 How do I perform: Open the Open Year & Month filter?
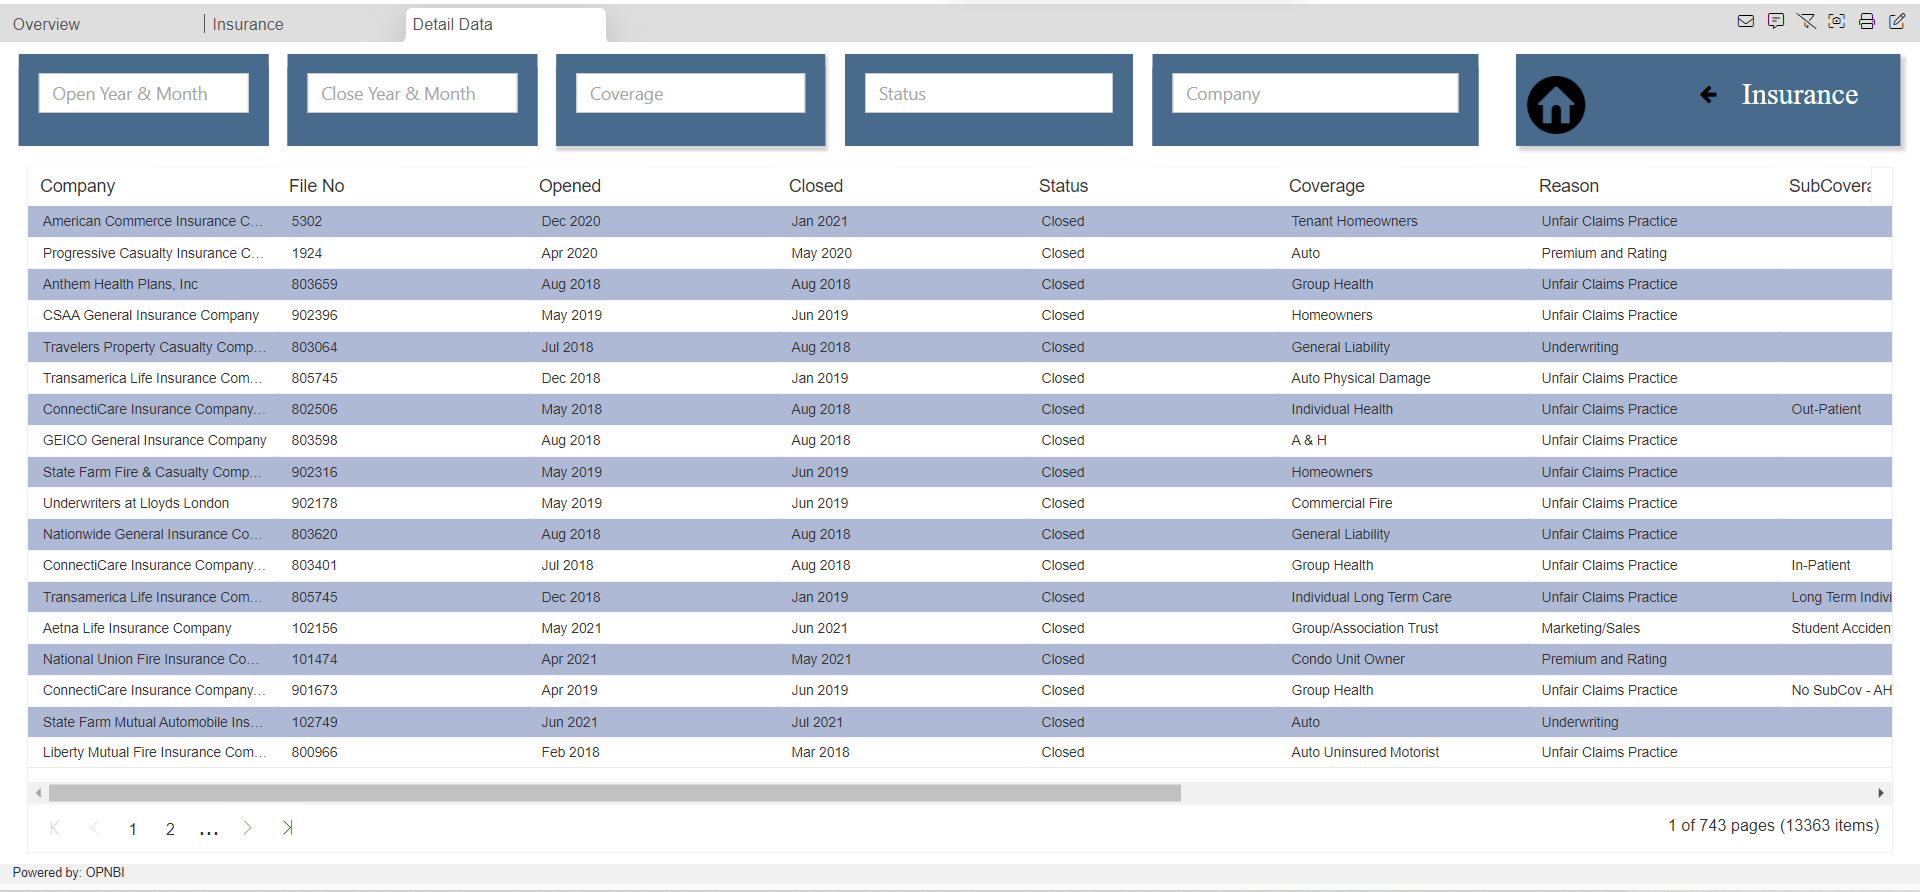(x=144, y=93)
